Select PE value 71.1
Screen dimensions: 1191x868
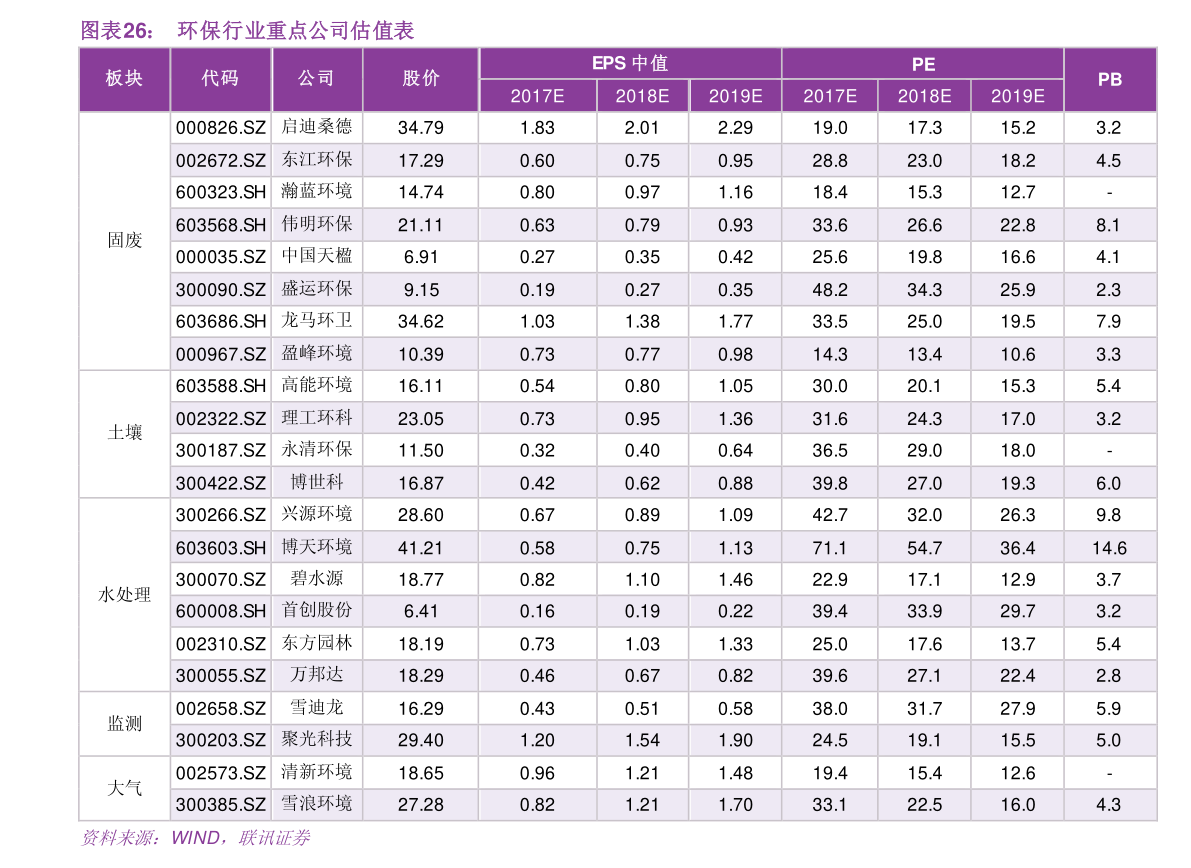click(x=829, y=548)
